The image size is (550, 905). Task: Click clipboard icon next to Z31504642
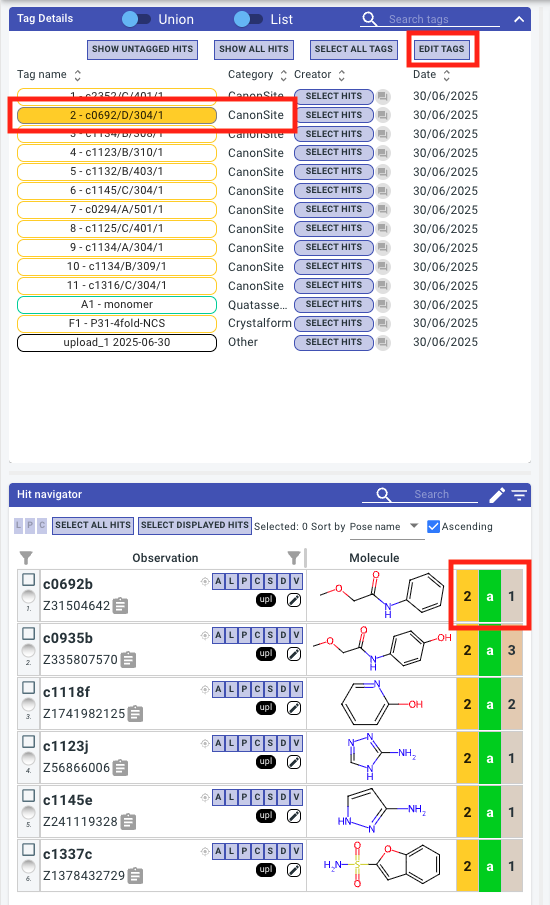121,605
